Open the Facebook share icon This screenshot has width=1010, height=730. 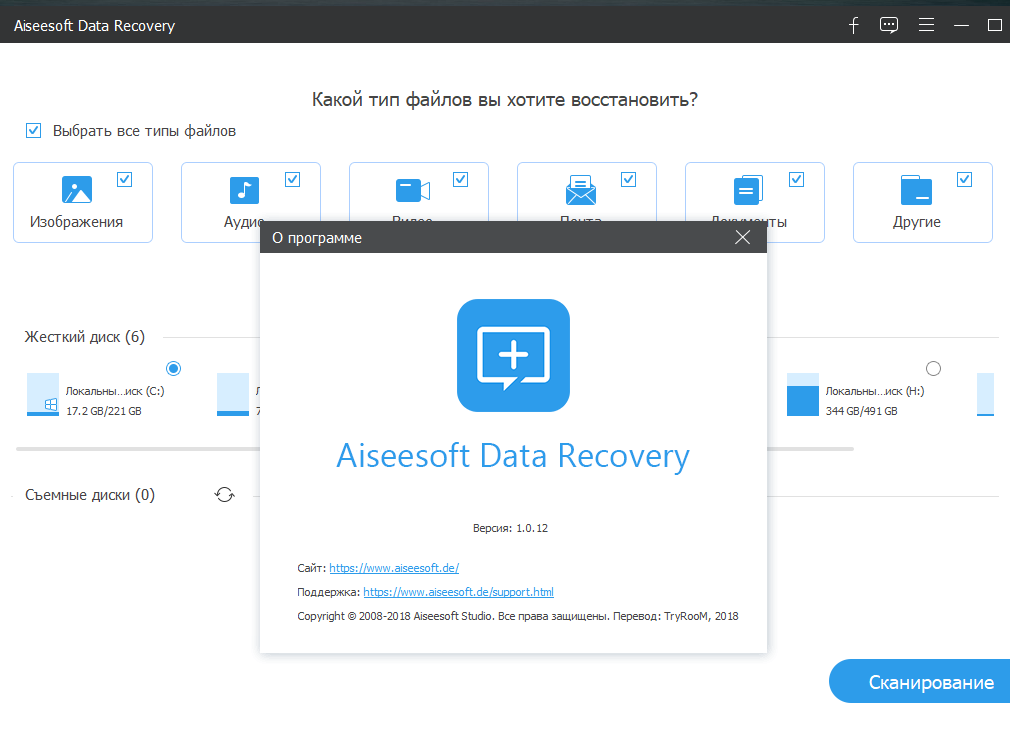853,25
